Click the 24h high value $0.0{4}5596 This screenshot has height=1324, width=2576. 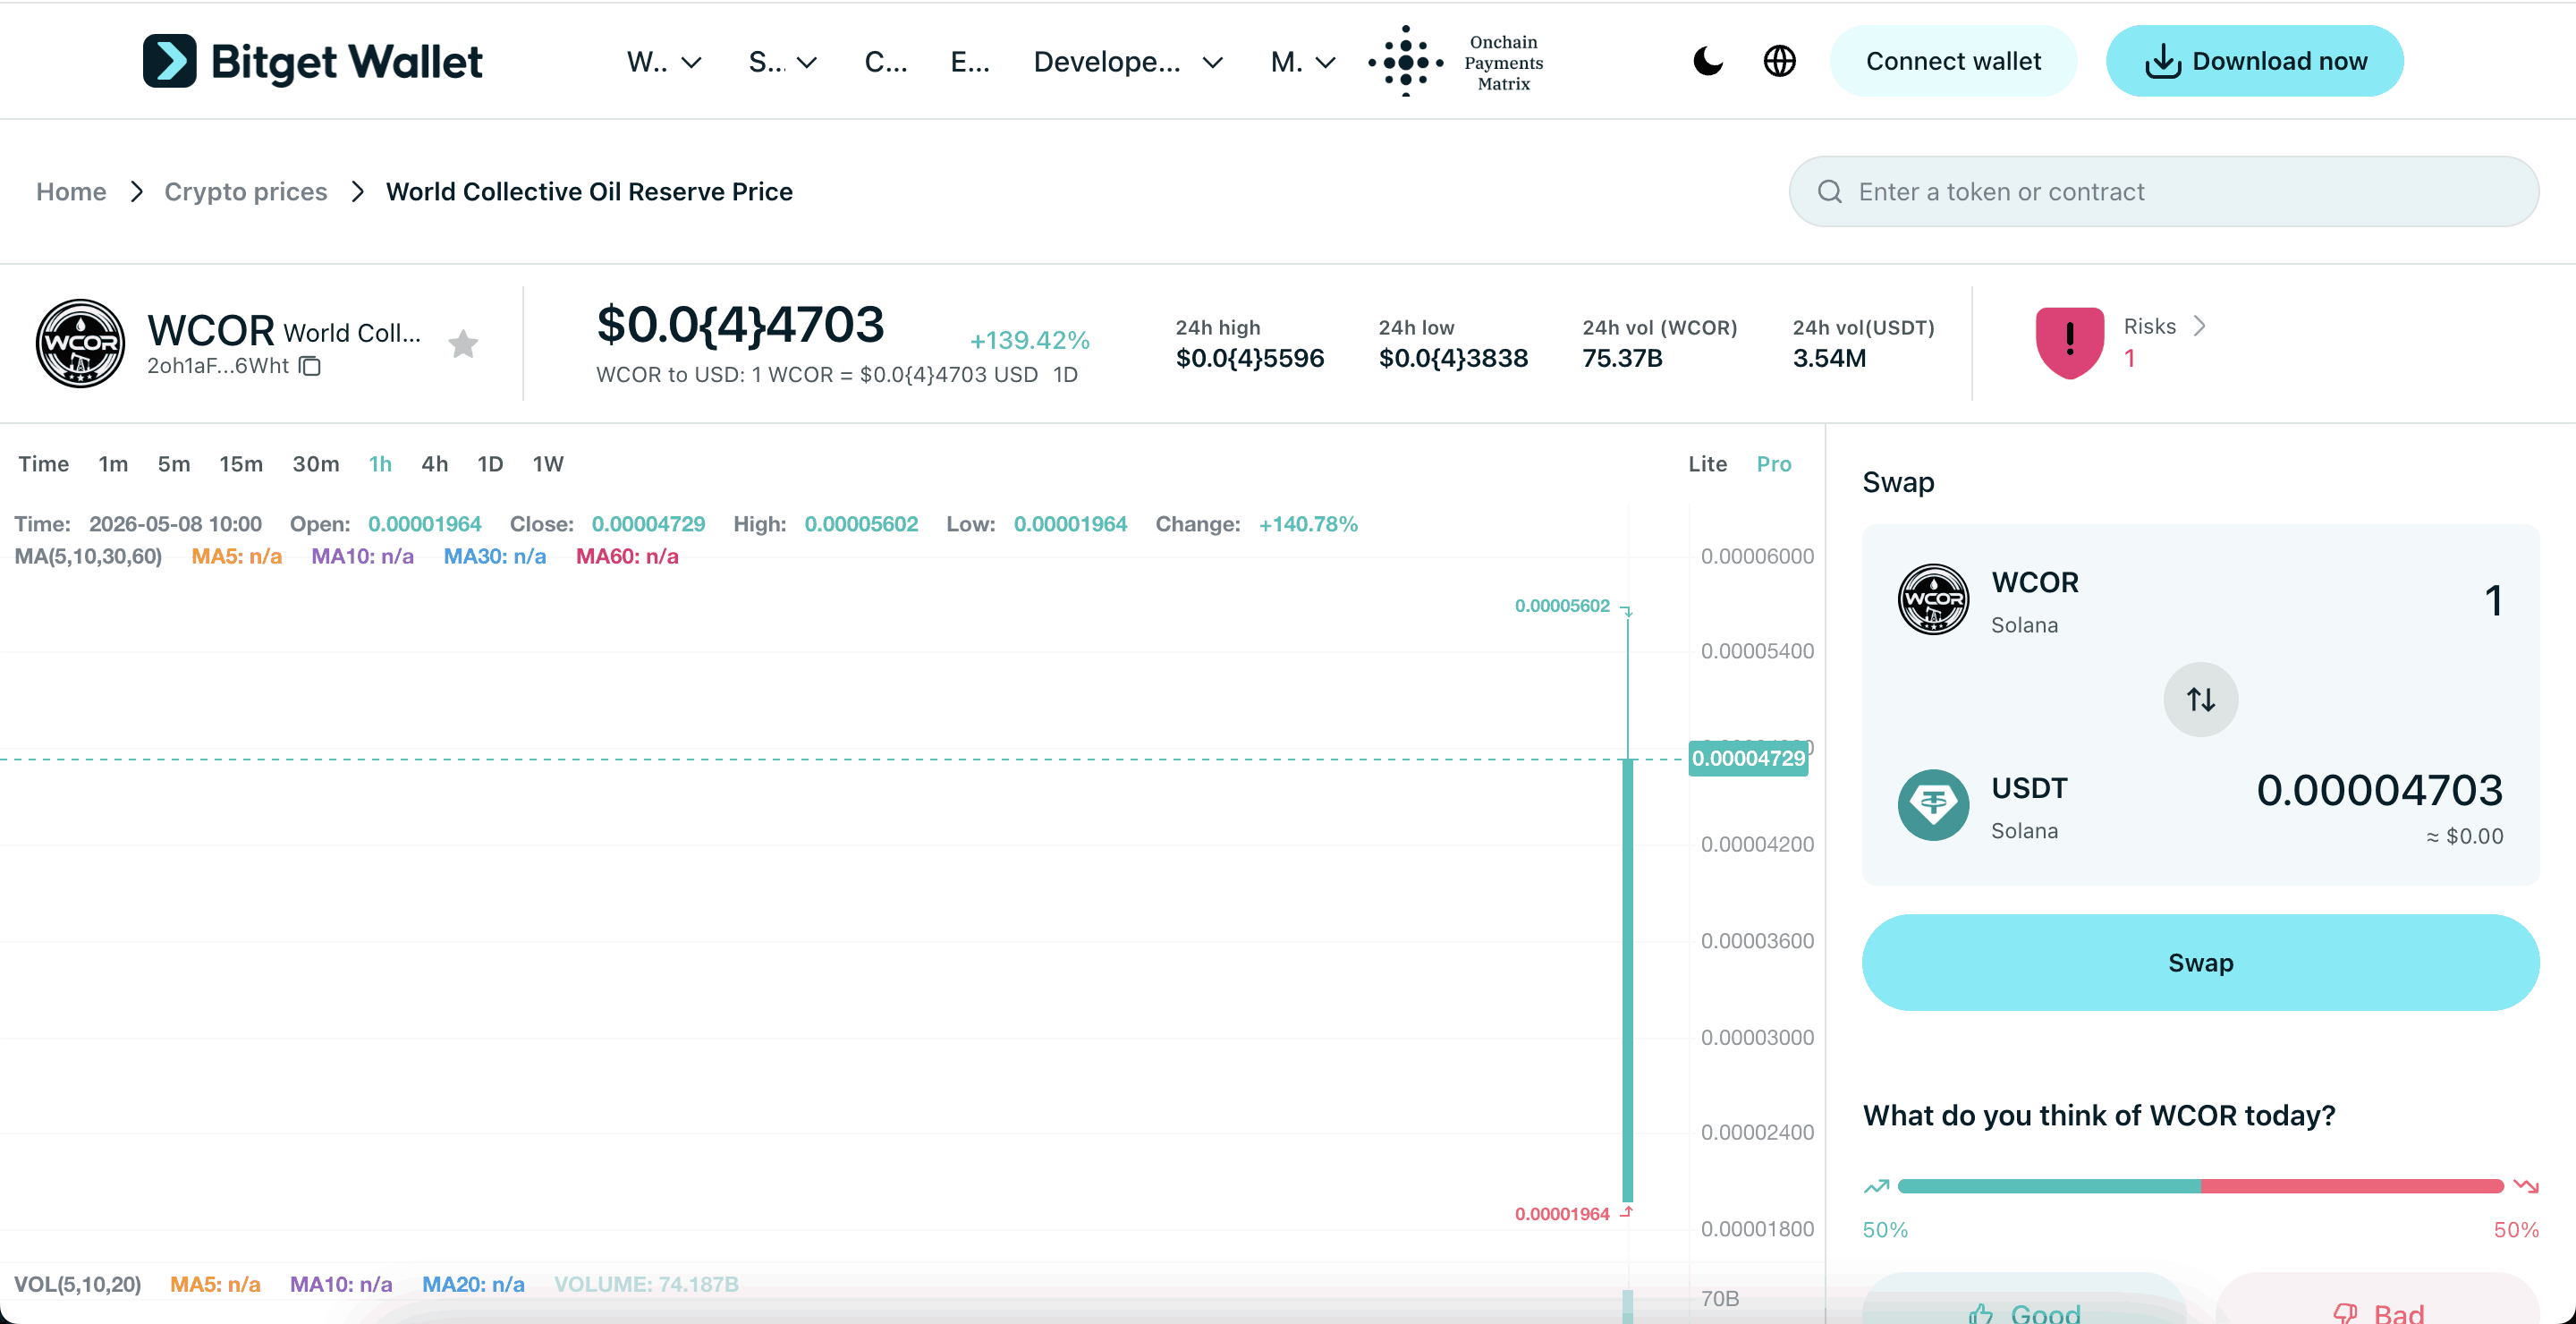tap(1249, 358)
